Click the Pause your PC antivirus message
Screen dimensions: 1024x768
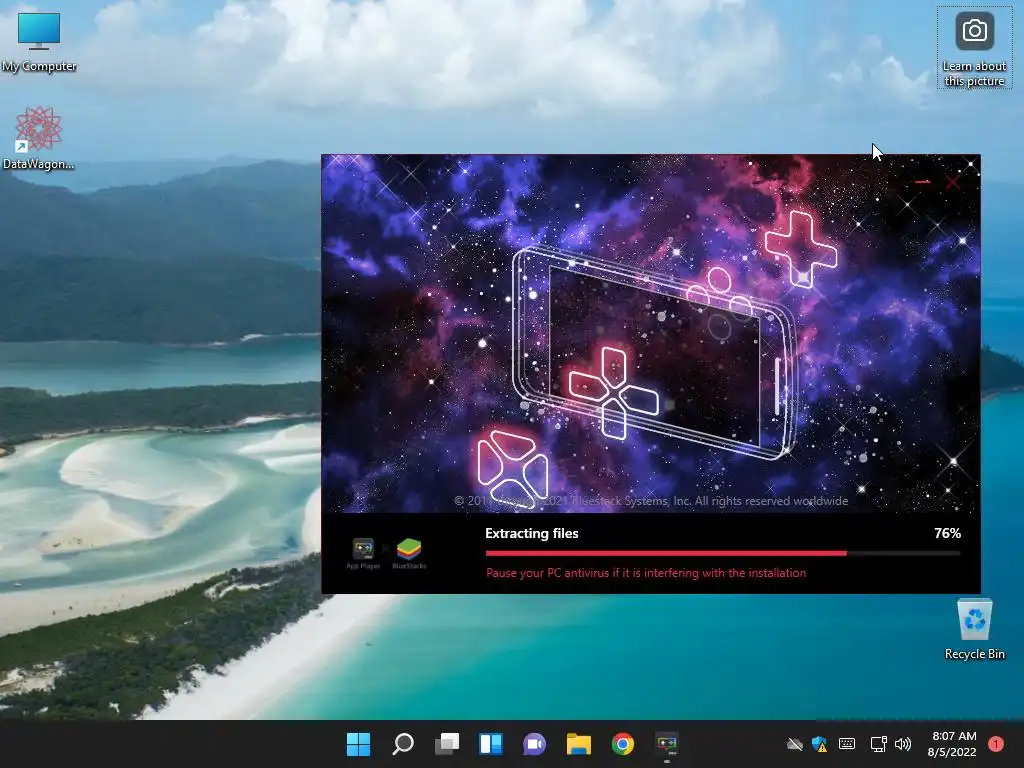pos(646,573)
